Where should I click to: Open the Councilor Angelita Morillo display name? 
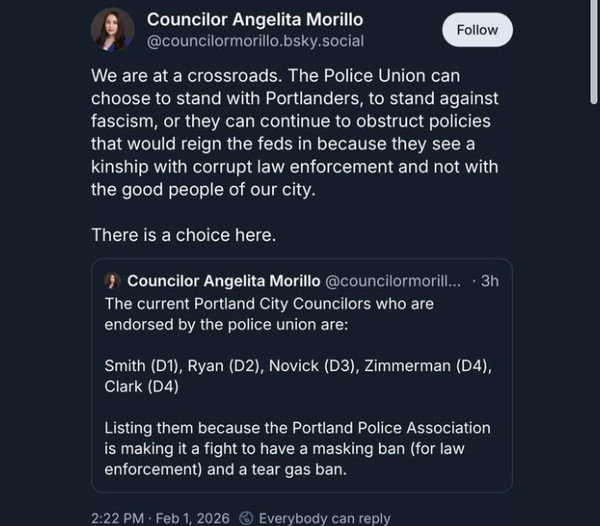tap(254, 19)
